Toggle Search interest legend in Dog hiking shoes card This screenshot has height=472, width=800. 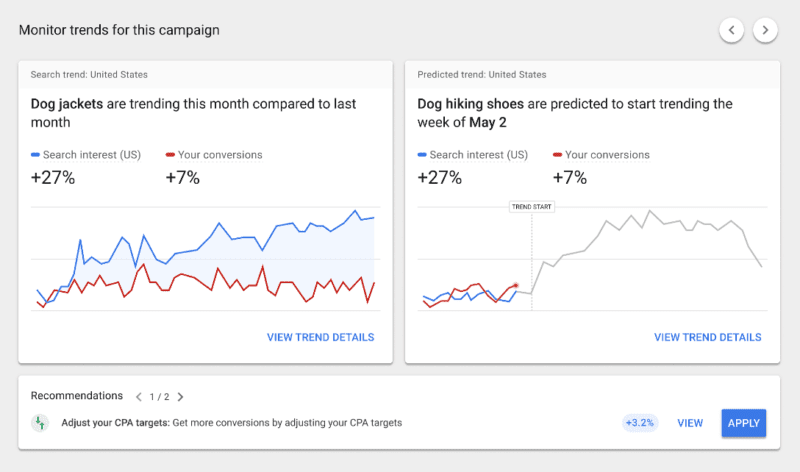(x=472, y=155)
